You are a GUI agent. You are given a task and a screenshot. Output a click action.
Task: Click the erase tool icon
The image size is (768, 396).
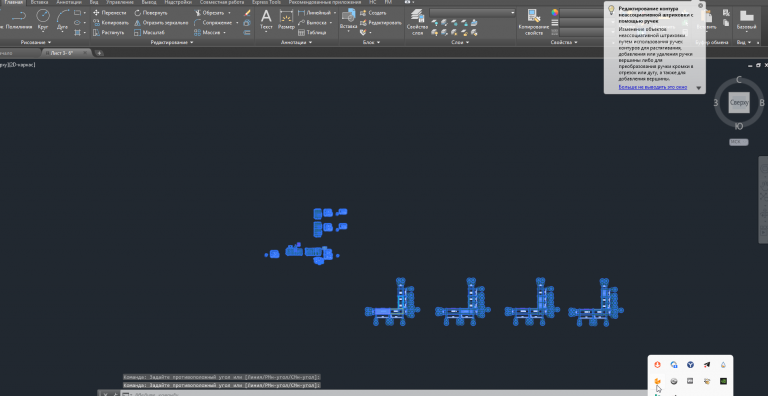point(247,13)
